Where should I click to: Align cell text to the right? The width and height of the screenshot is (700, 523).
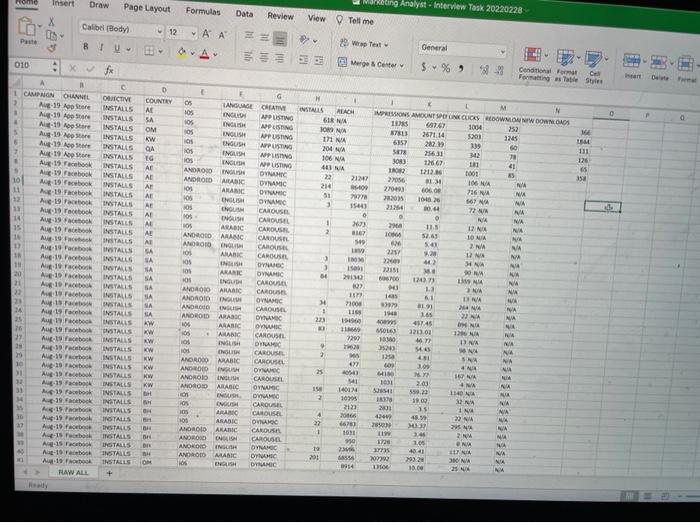279,58
